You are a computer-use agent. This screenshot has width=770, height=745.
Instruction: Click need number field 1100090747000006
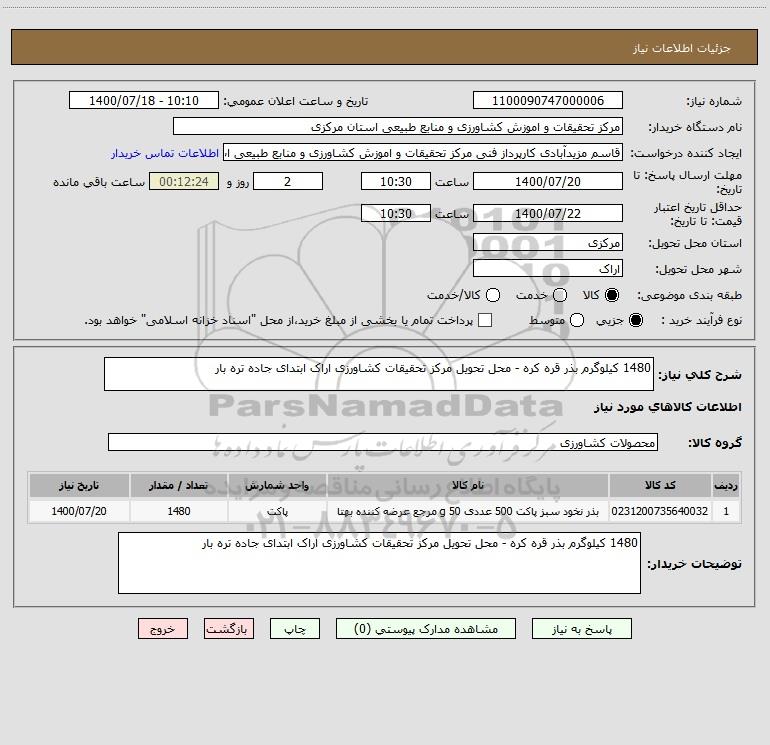coord(548,100)
